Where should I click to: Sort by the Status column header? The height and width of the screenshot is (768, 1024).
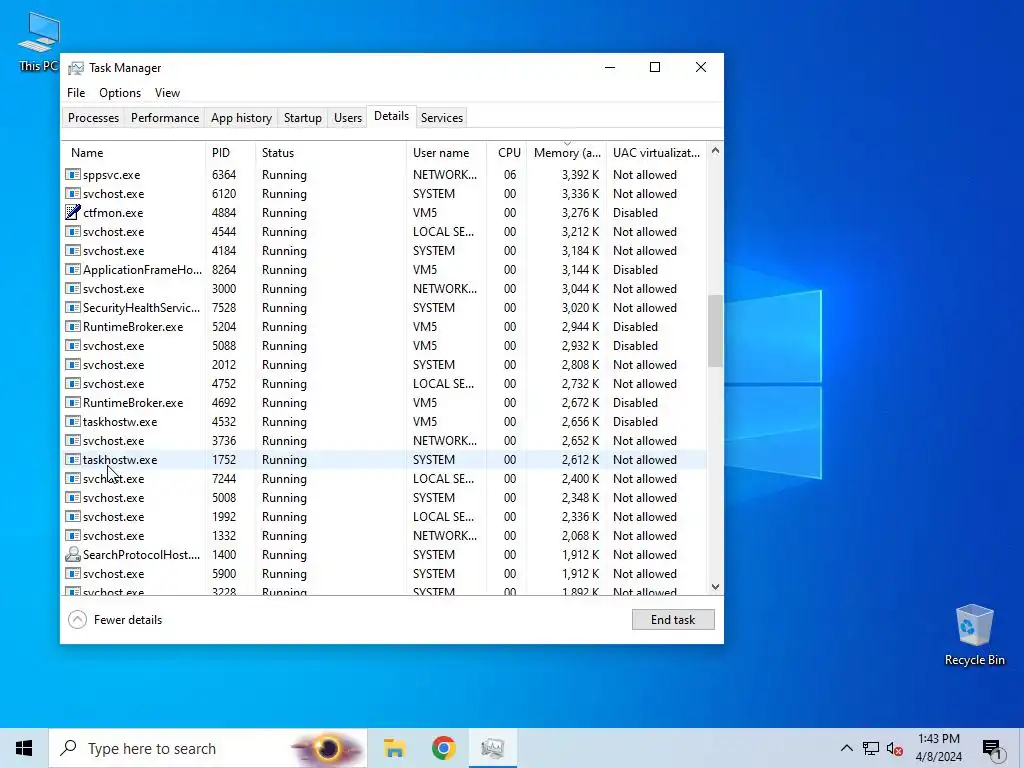pyautogui.click(x=331, y=153)
